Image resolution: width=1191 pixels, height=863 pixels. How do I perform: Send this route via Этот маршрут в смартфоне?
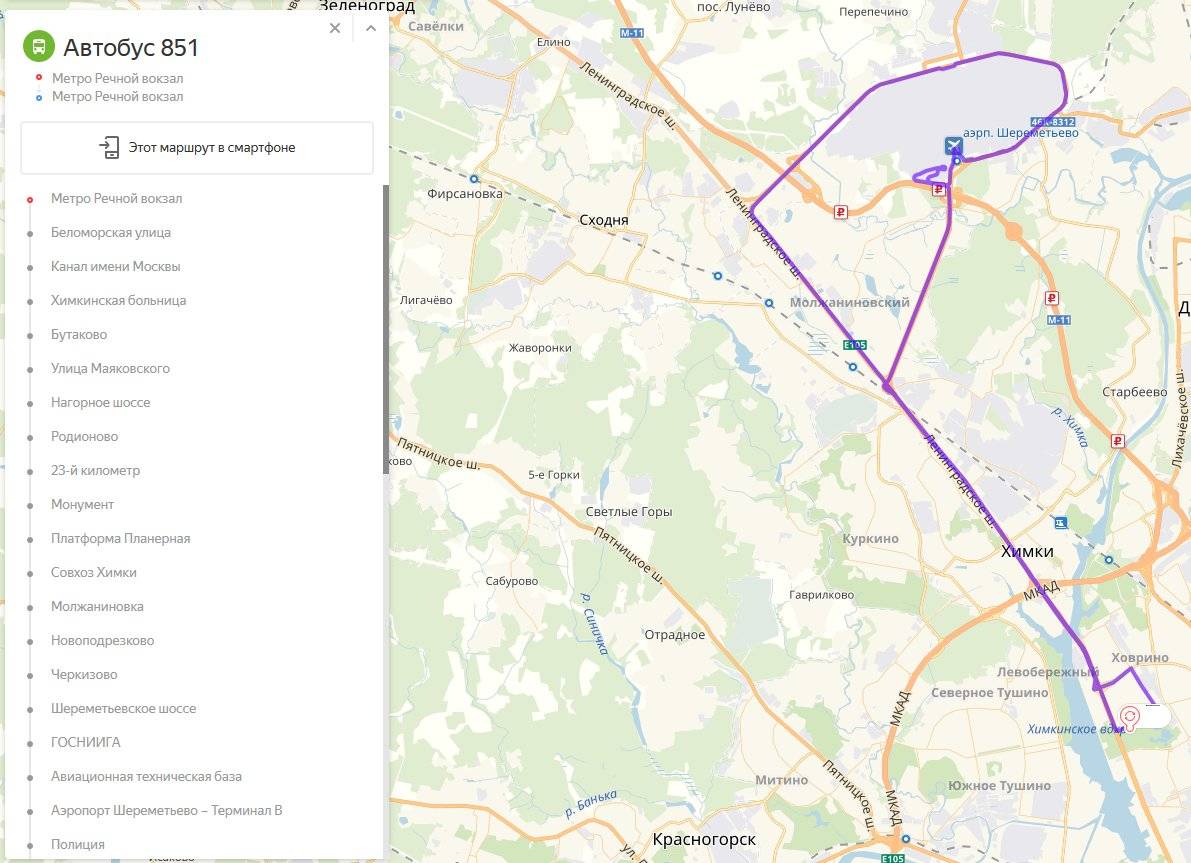pos(197,147)
